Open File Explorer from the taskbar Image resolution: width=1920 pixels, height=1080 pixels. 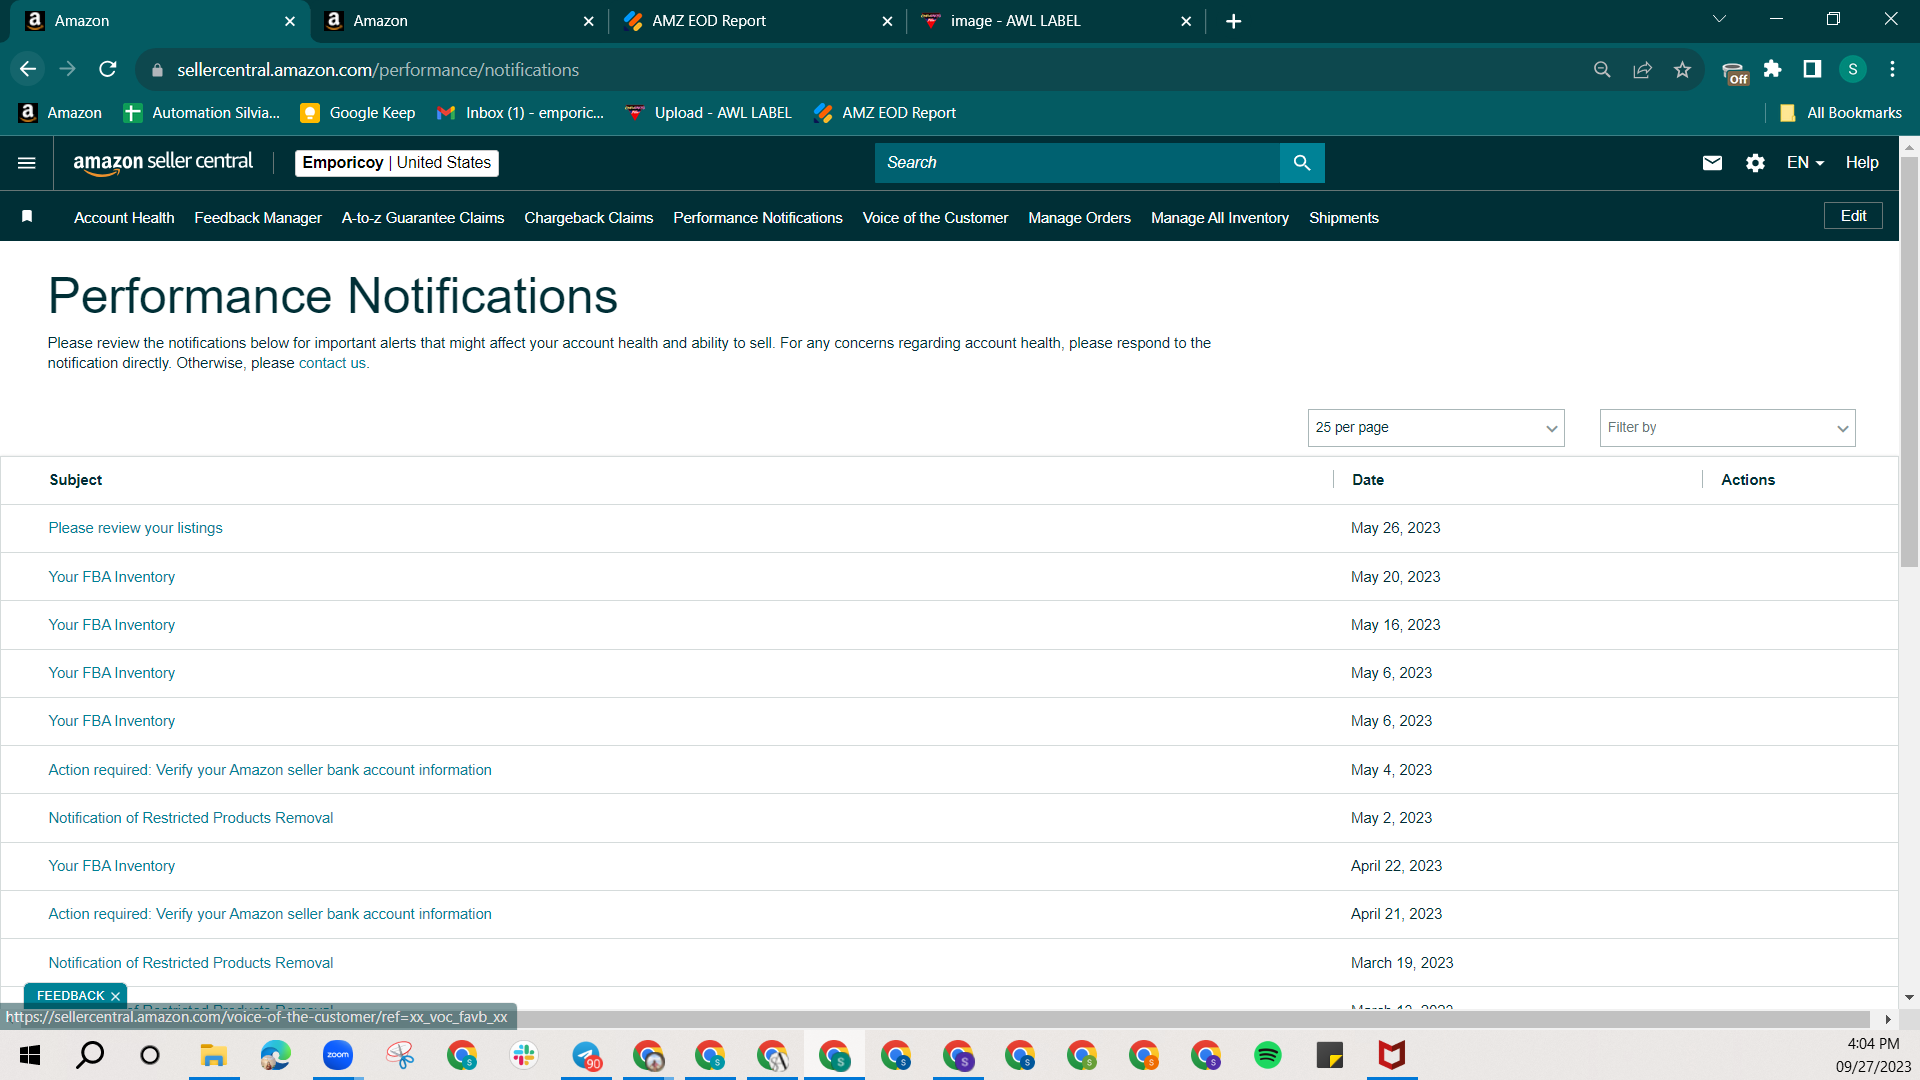coord(214,1055)
